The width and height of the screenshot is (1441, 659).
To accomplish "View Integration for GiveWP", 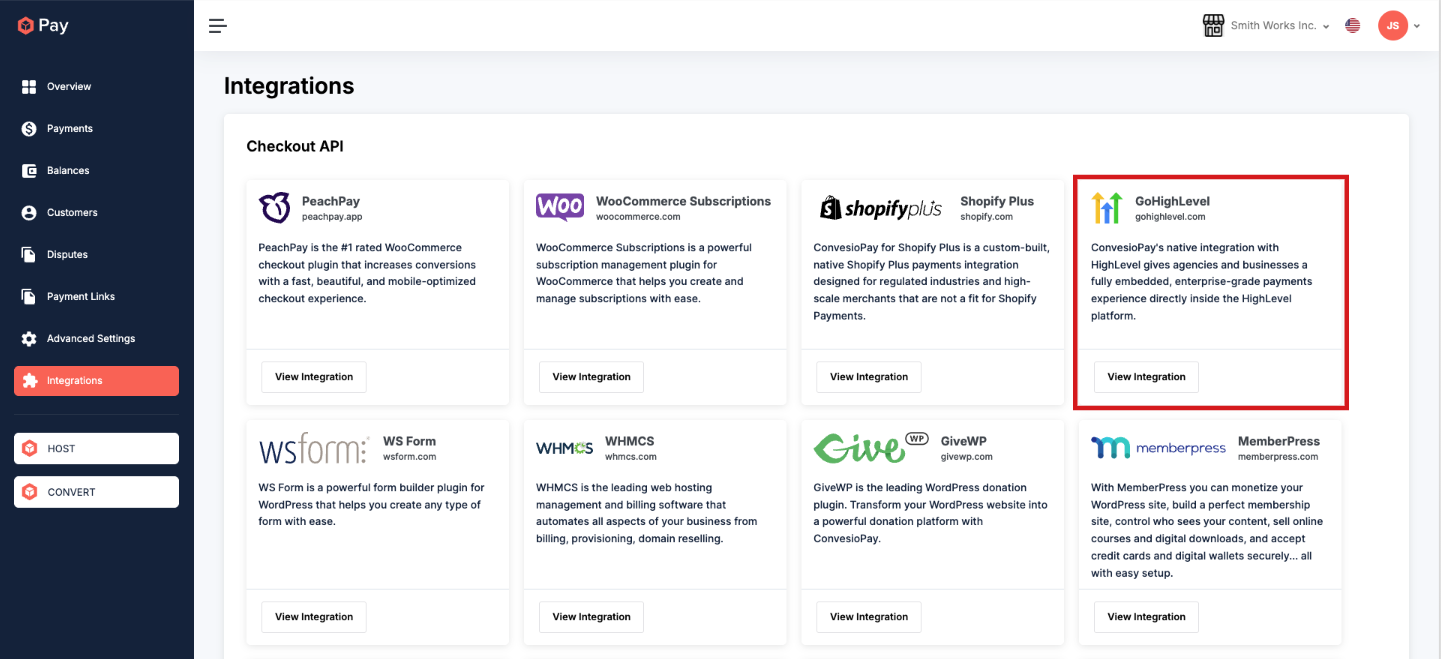I will (869, 617).
